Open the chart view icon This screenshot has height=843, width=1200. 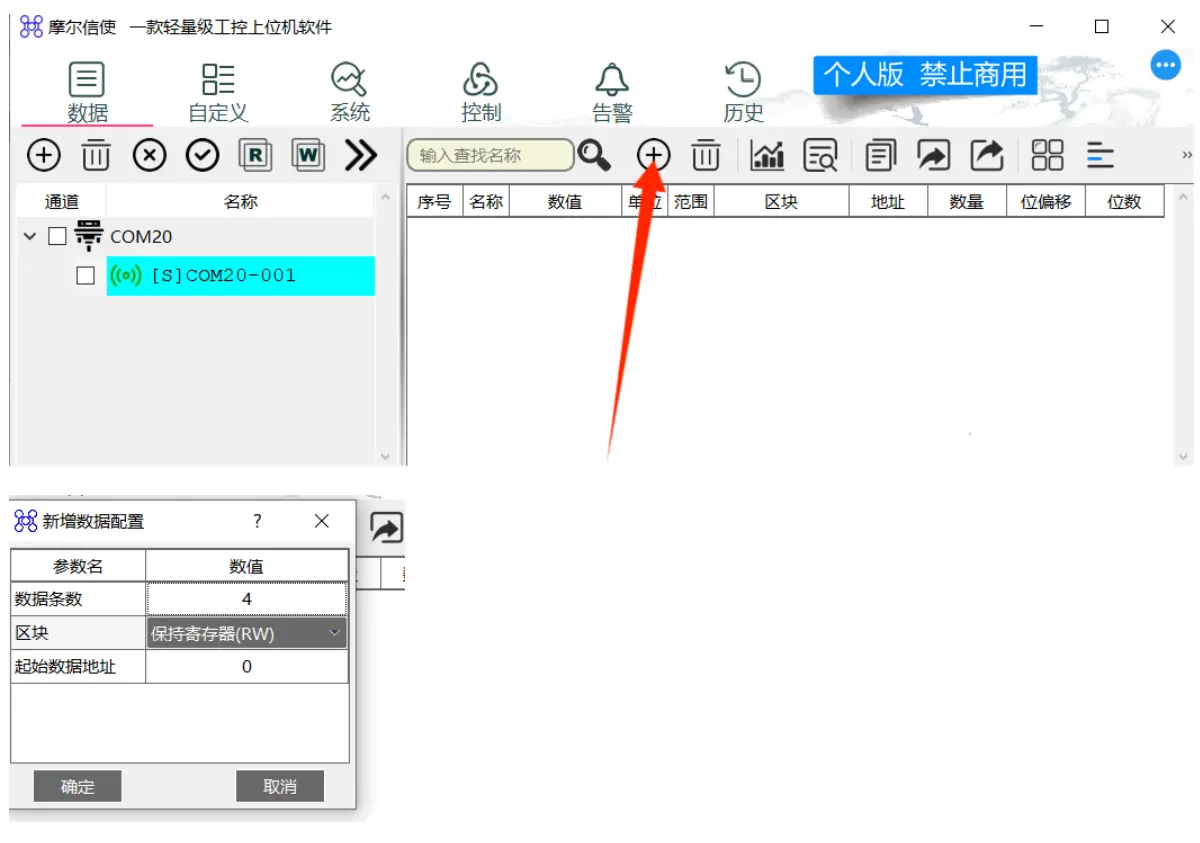click(x=768, y=155)
